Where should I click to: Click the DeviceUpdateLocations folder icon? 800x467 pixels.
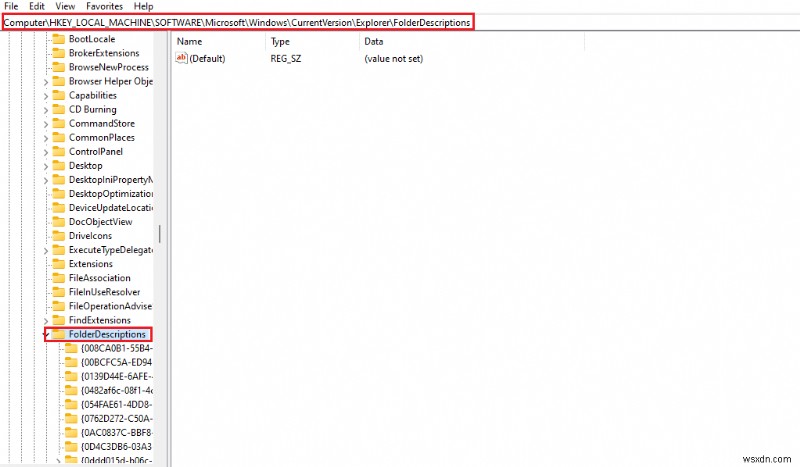coord(59,208)
